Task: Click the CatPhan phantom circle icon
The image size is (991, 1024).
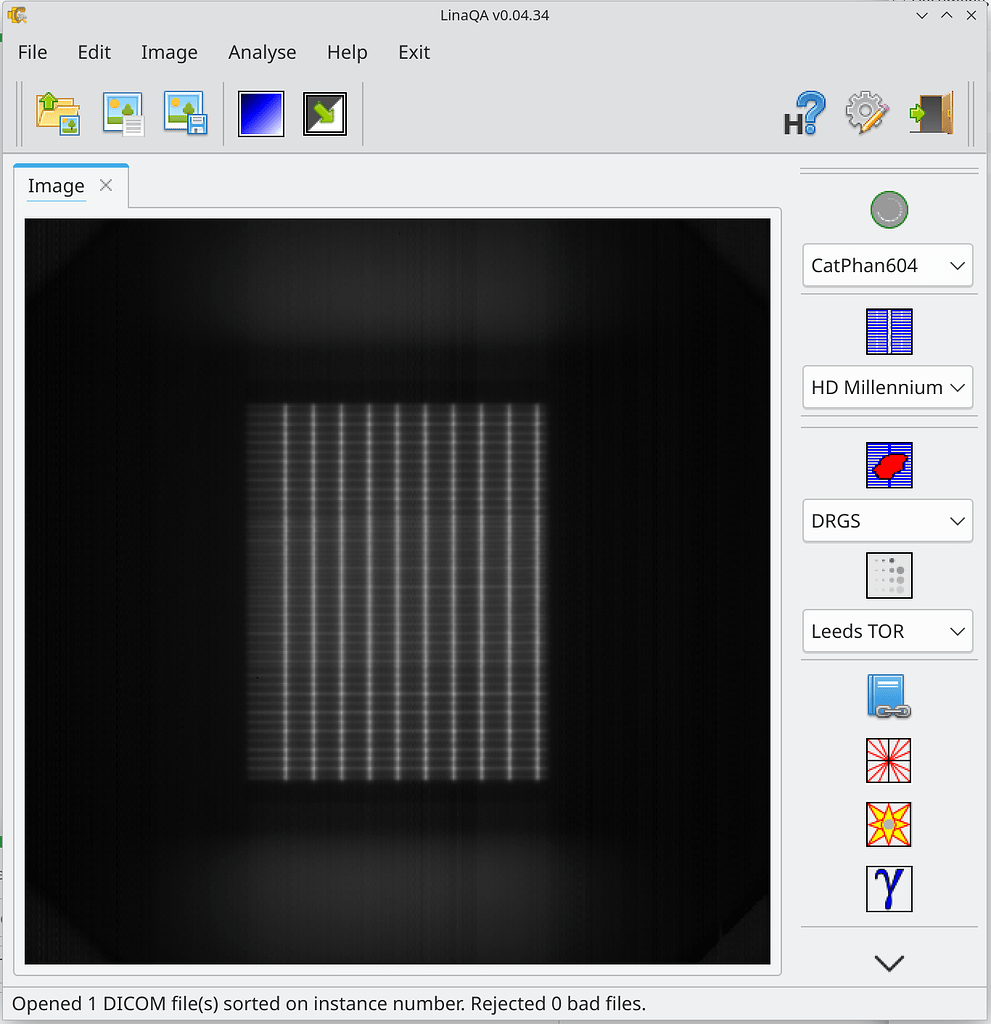Action: [888, 209]
